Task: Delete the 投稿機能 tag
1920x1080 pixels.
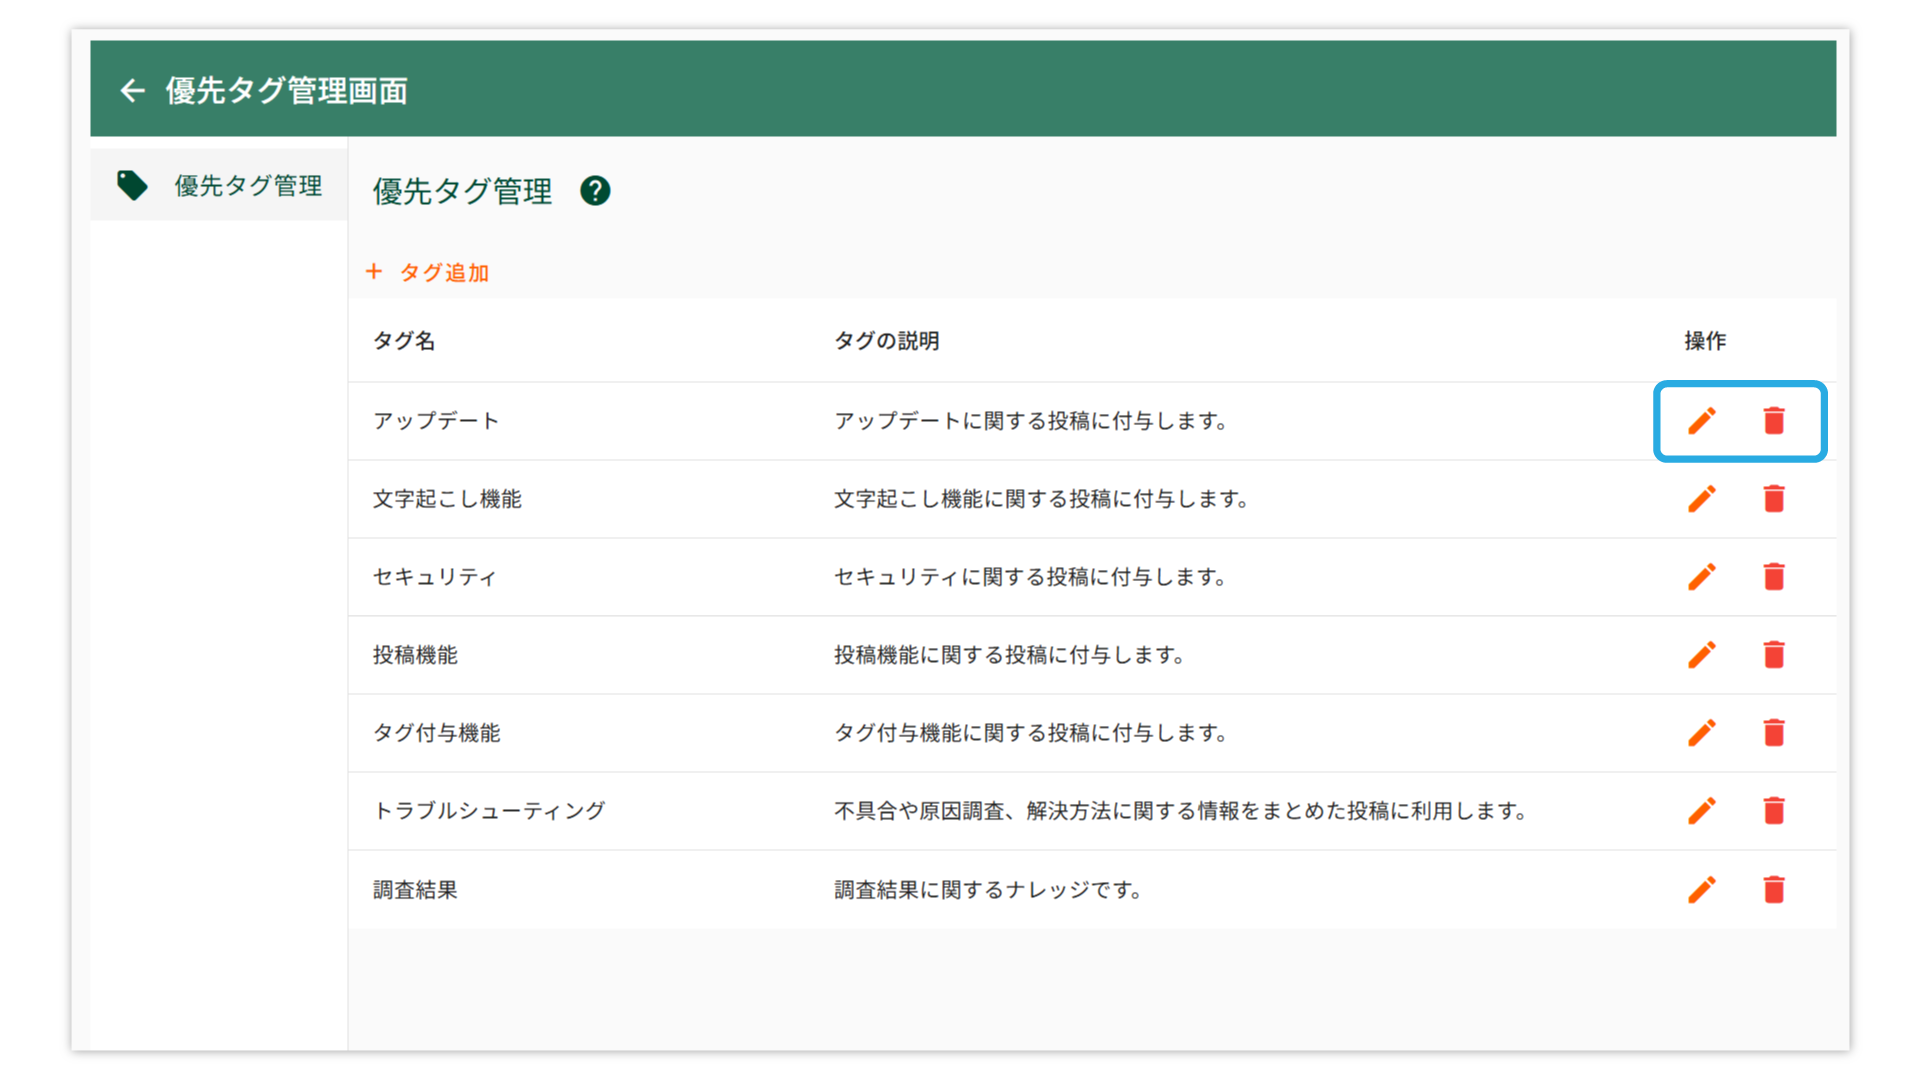Action: tap(1774, 655)
